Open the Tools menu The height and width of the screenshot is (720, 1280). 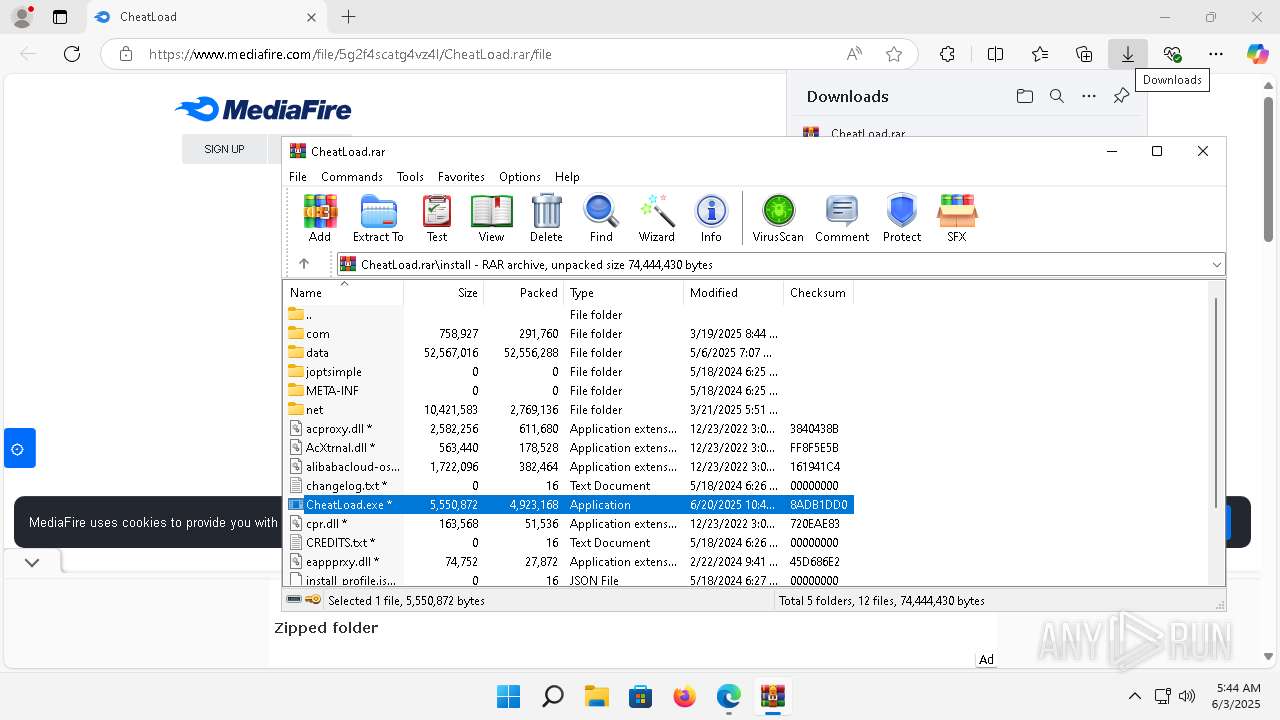[410, 176]
